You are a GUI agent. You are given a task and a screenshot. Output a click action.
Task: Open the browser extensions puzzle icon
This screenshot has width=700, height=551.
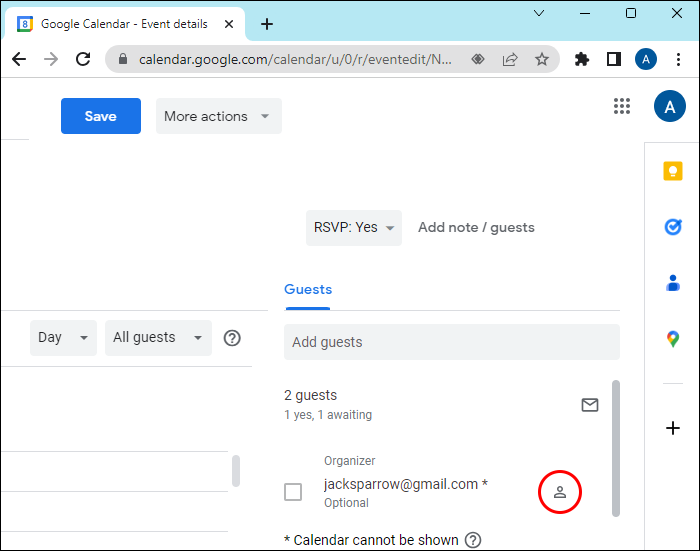click(582, 59)
